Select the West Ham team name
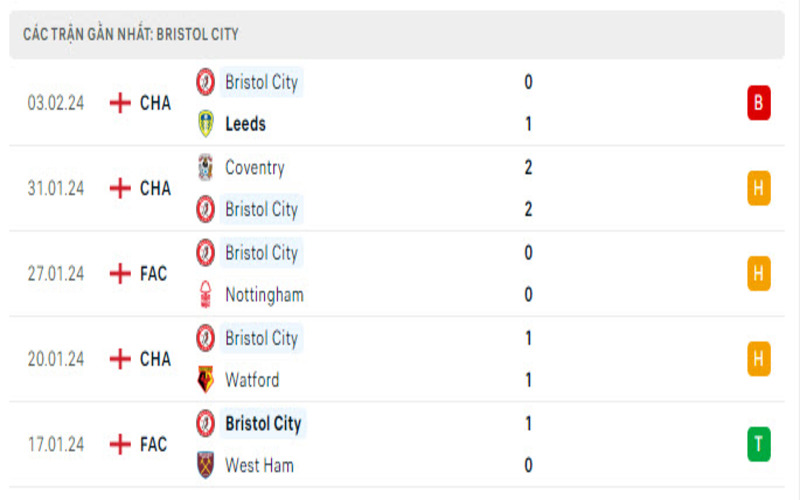This screenshot has height=500, width=800. coord(260,465)
